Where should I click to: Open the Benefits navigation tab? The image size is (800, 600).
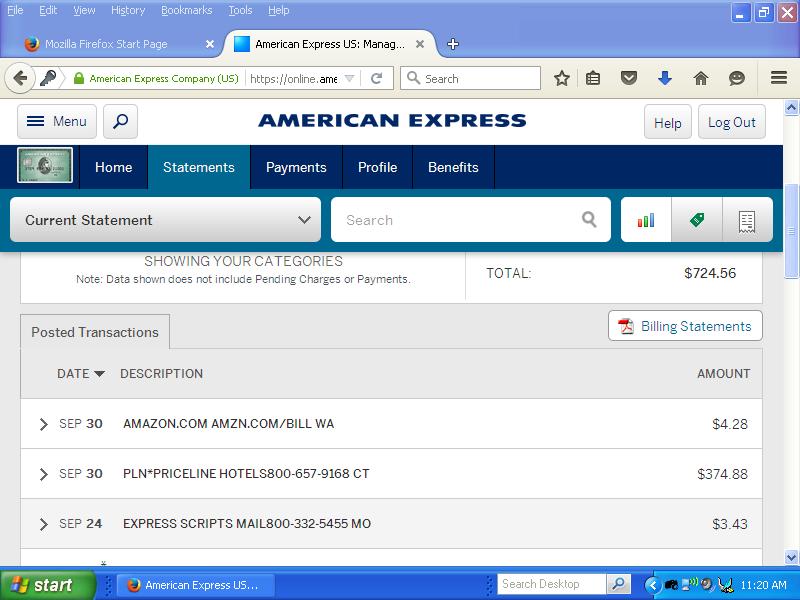453,167
